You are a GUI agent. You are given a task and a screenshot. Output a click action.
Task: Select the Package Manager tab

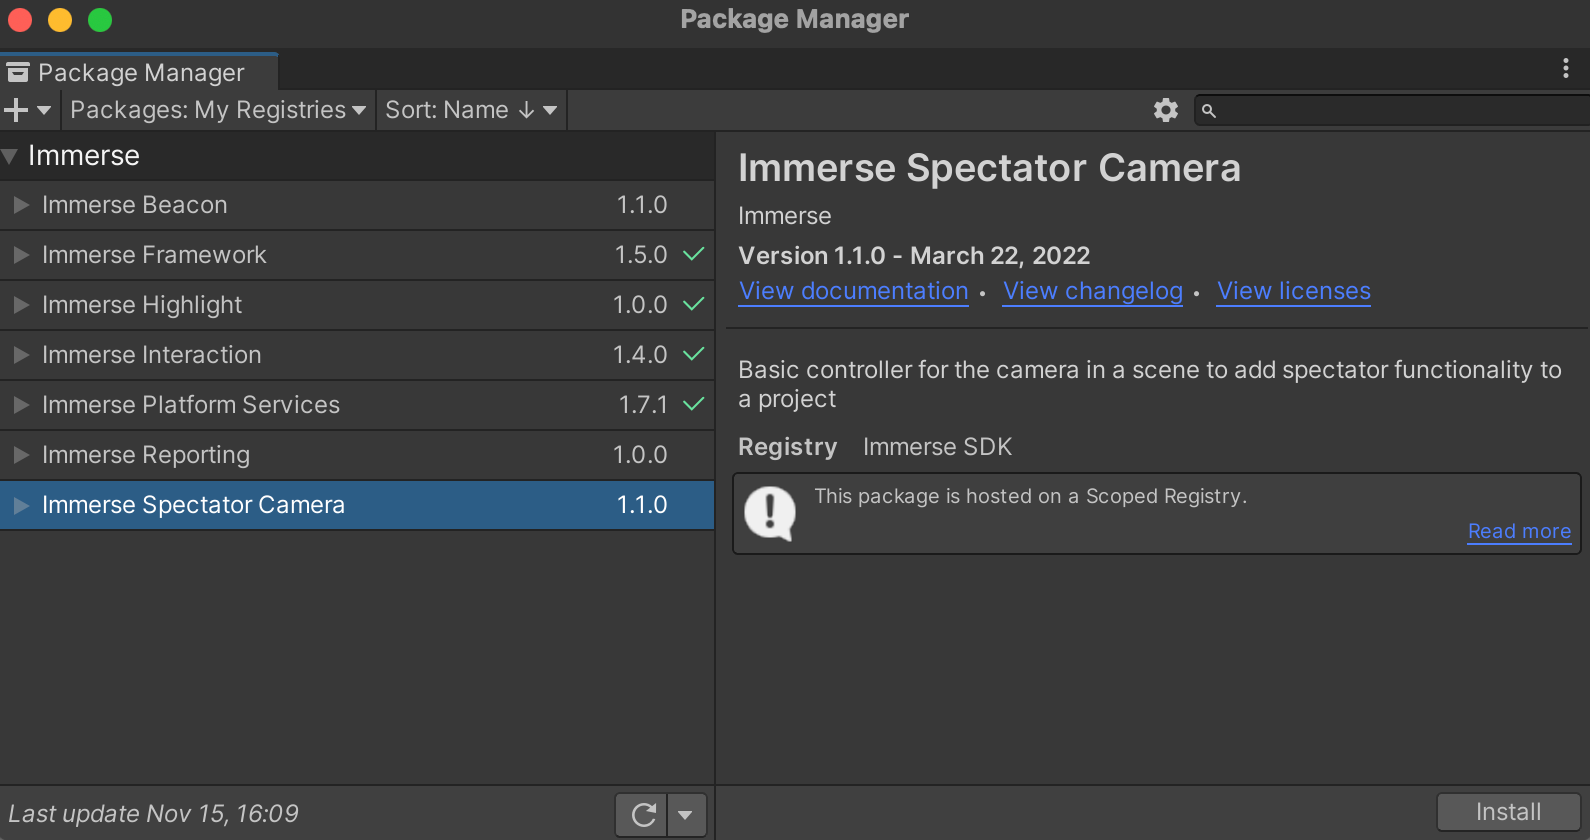click(140, 73)
